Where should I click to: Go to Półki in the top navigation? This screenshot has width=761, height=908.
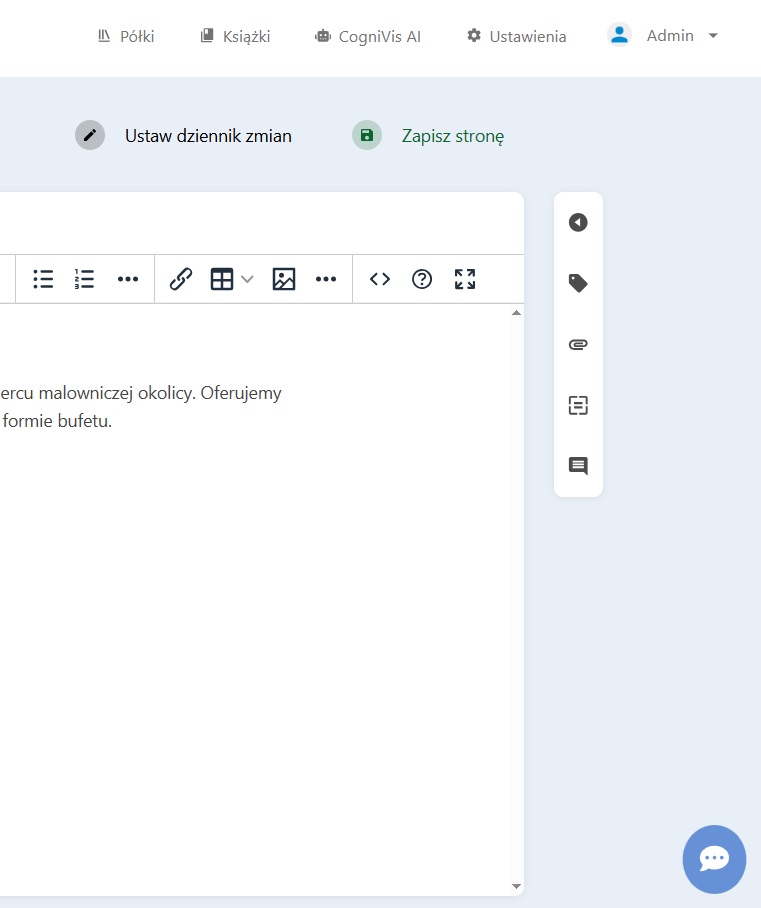tap(125, 36)
